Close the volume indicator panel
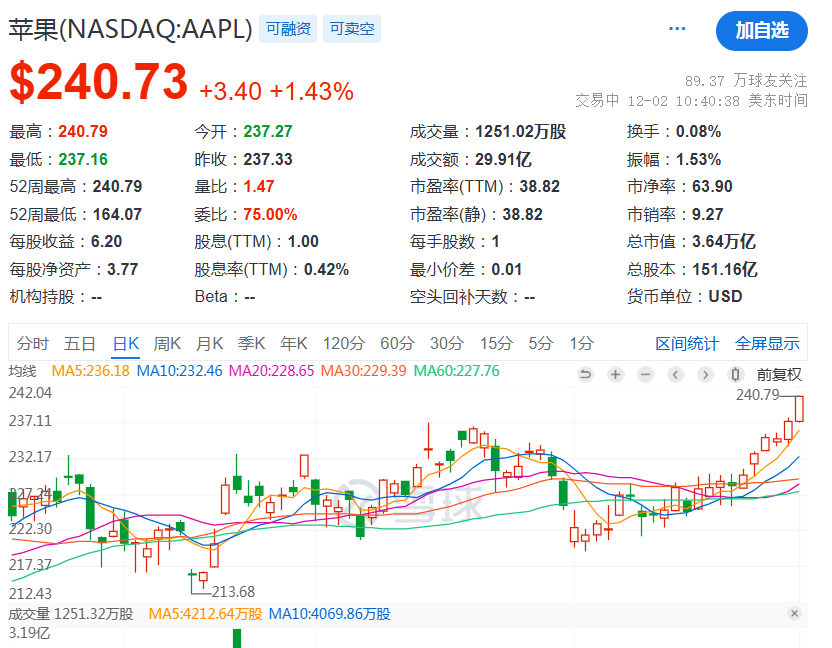 794,613
